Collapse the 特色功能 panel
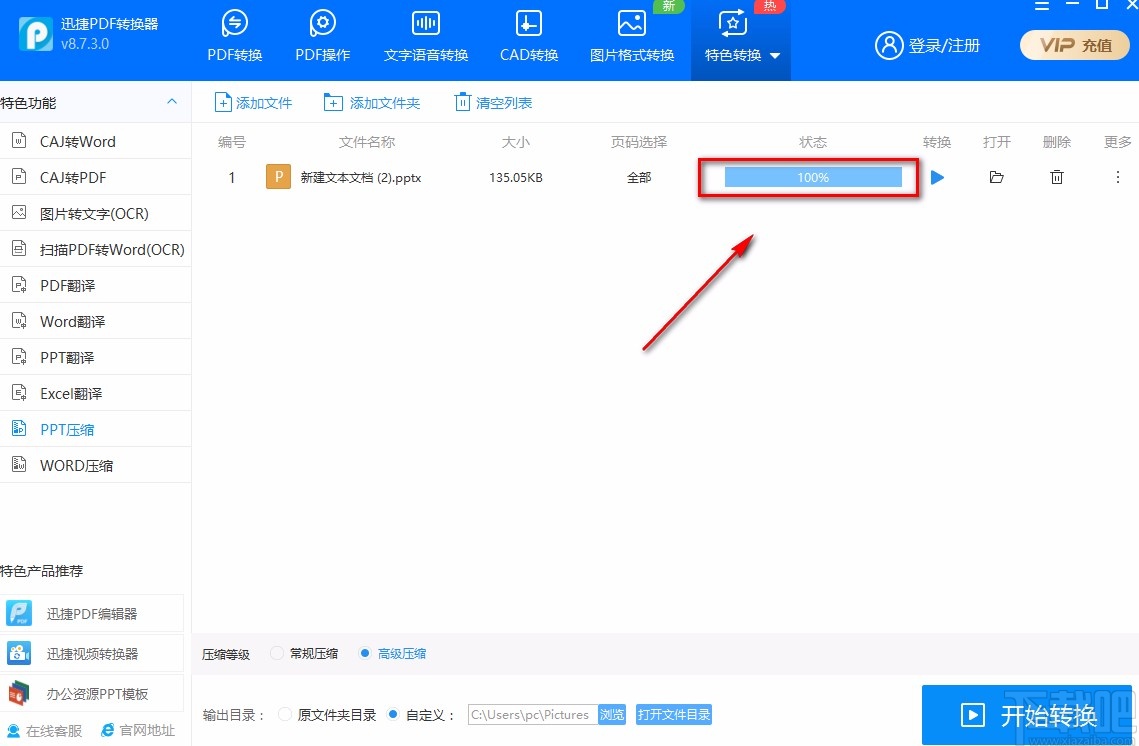The height and width of the screenshot is (746, 1139). 171,102
